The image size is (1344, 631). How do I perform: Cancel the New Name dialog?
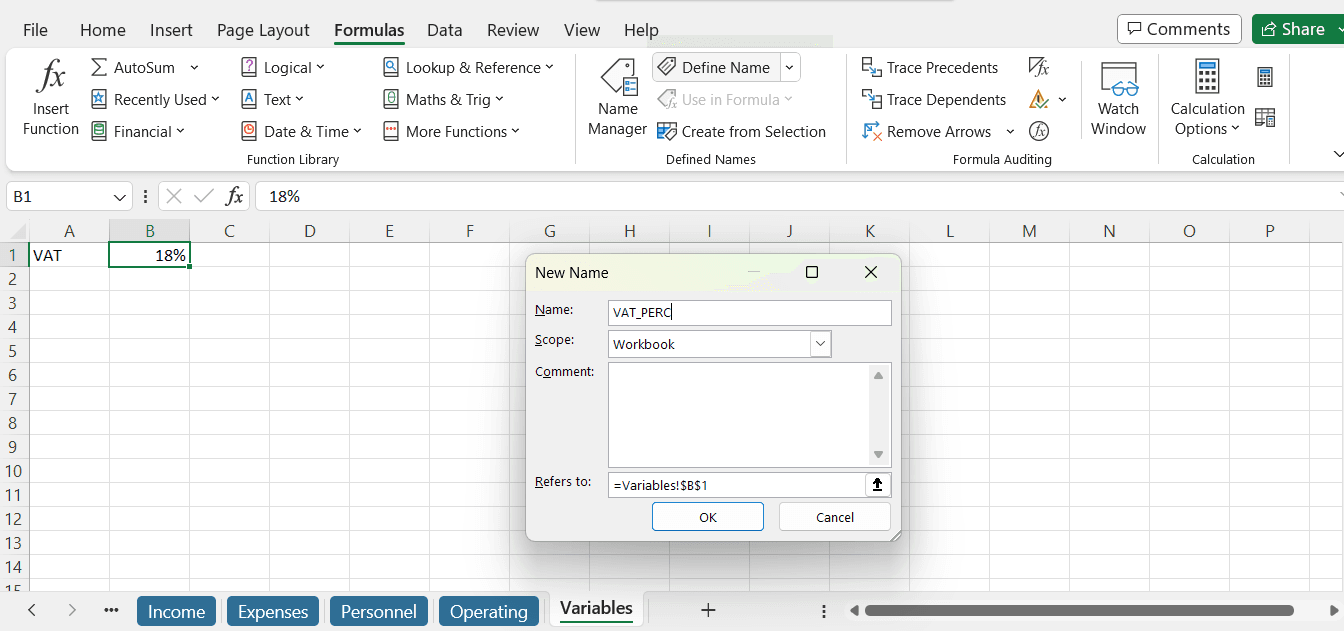click(x=834, y=516)
